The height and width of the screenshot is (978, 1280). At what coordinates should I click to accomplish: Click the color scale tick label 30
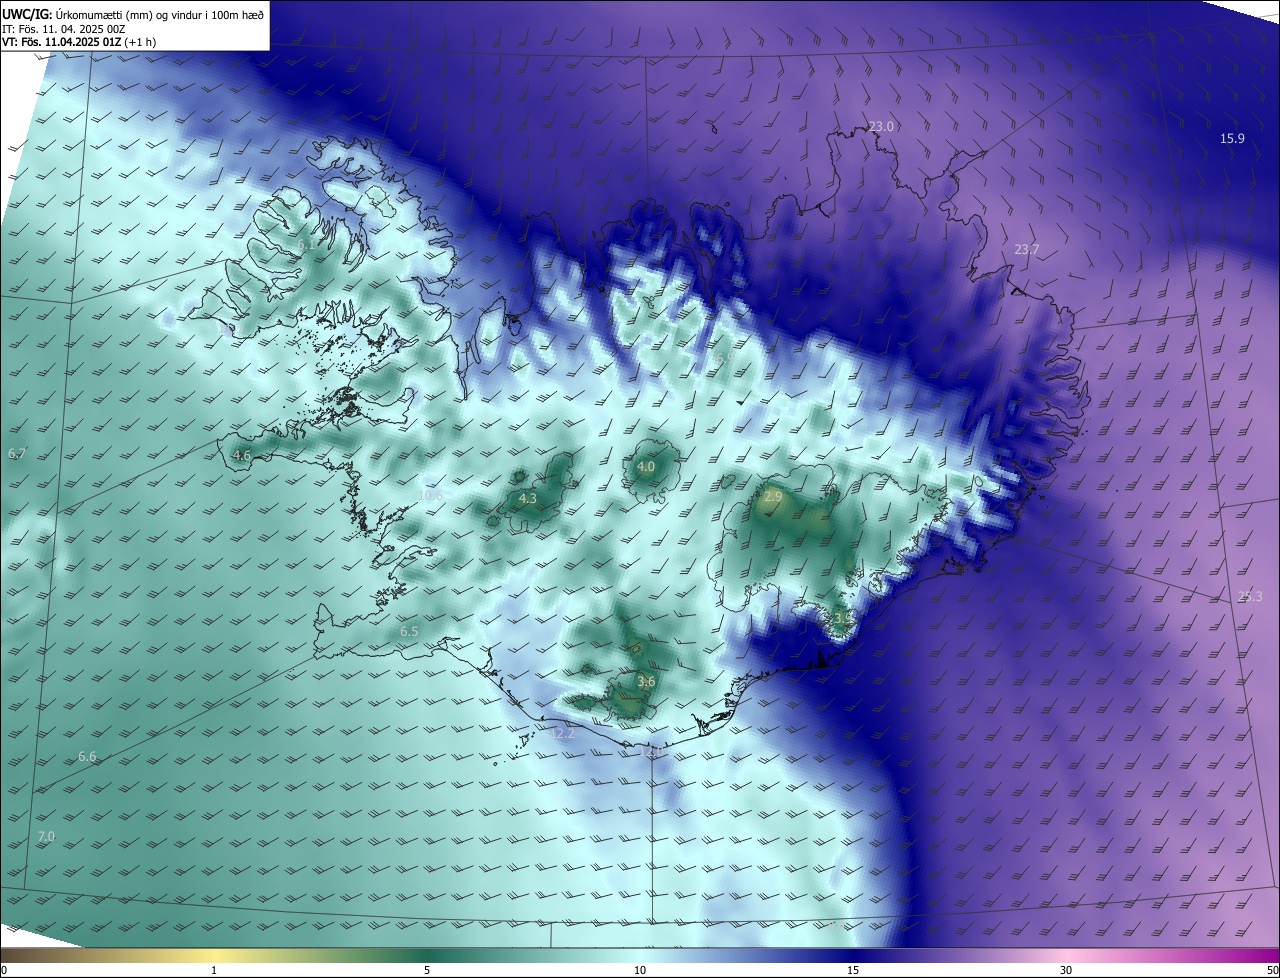click(1066, 970)
